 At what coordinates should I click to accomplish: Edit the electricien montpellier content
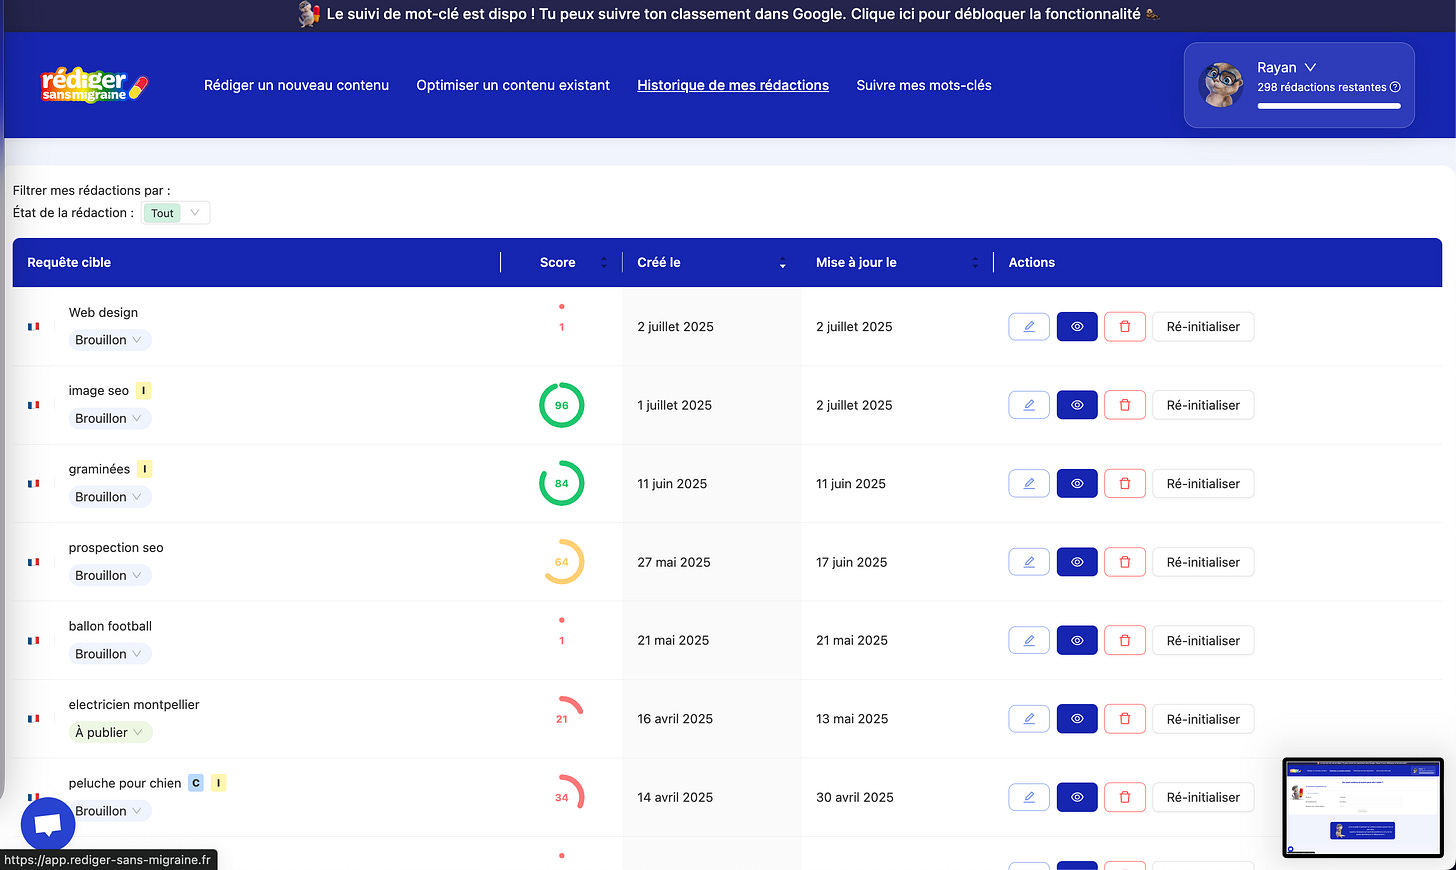(x=1029, y=719)
